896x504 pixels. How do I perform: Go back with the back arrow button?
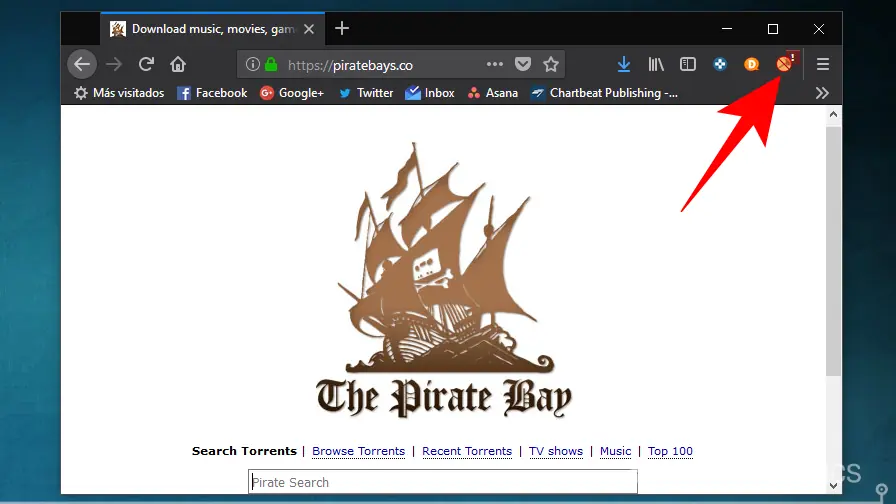(82, 64)
